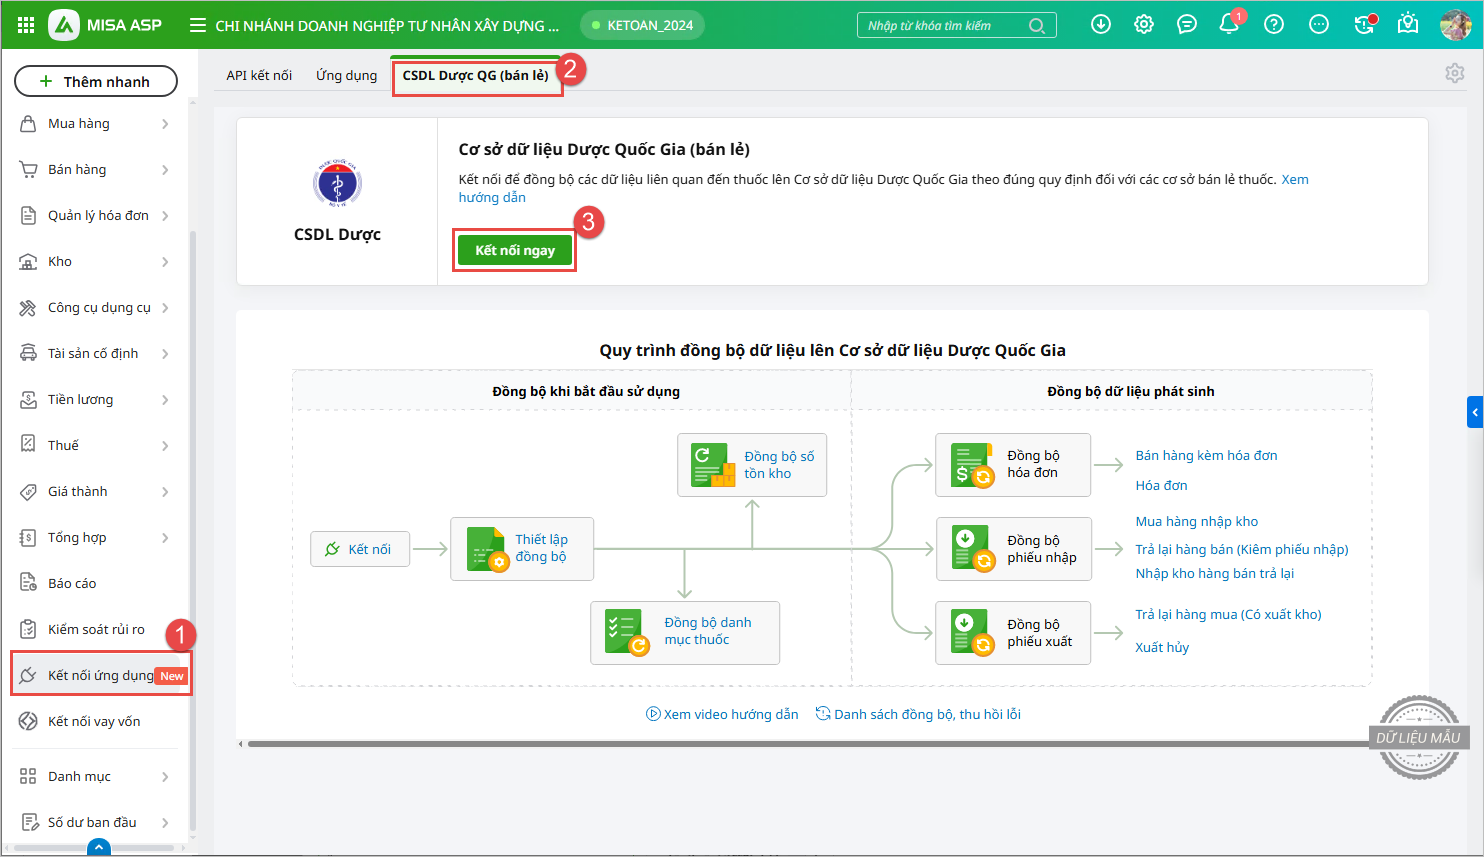Open Bán hàng kèm hóa đơn link
The image size is (1484, 857).
1206,455
